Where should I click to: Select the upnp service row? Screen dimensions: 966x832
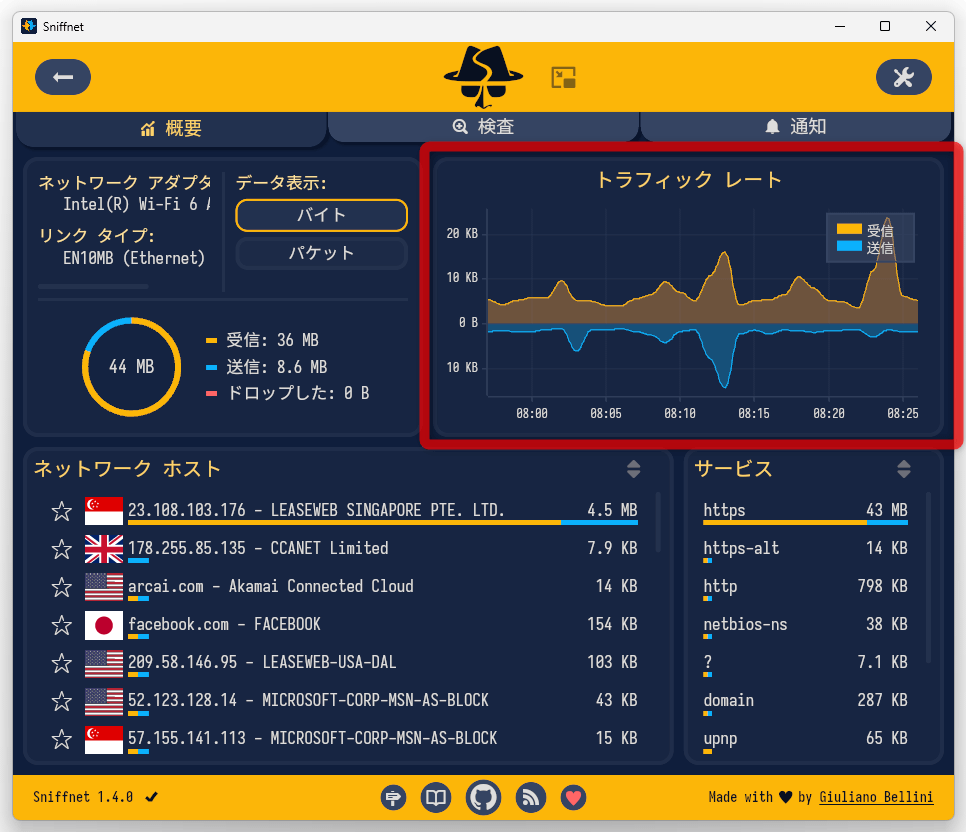[805, 739]
